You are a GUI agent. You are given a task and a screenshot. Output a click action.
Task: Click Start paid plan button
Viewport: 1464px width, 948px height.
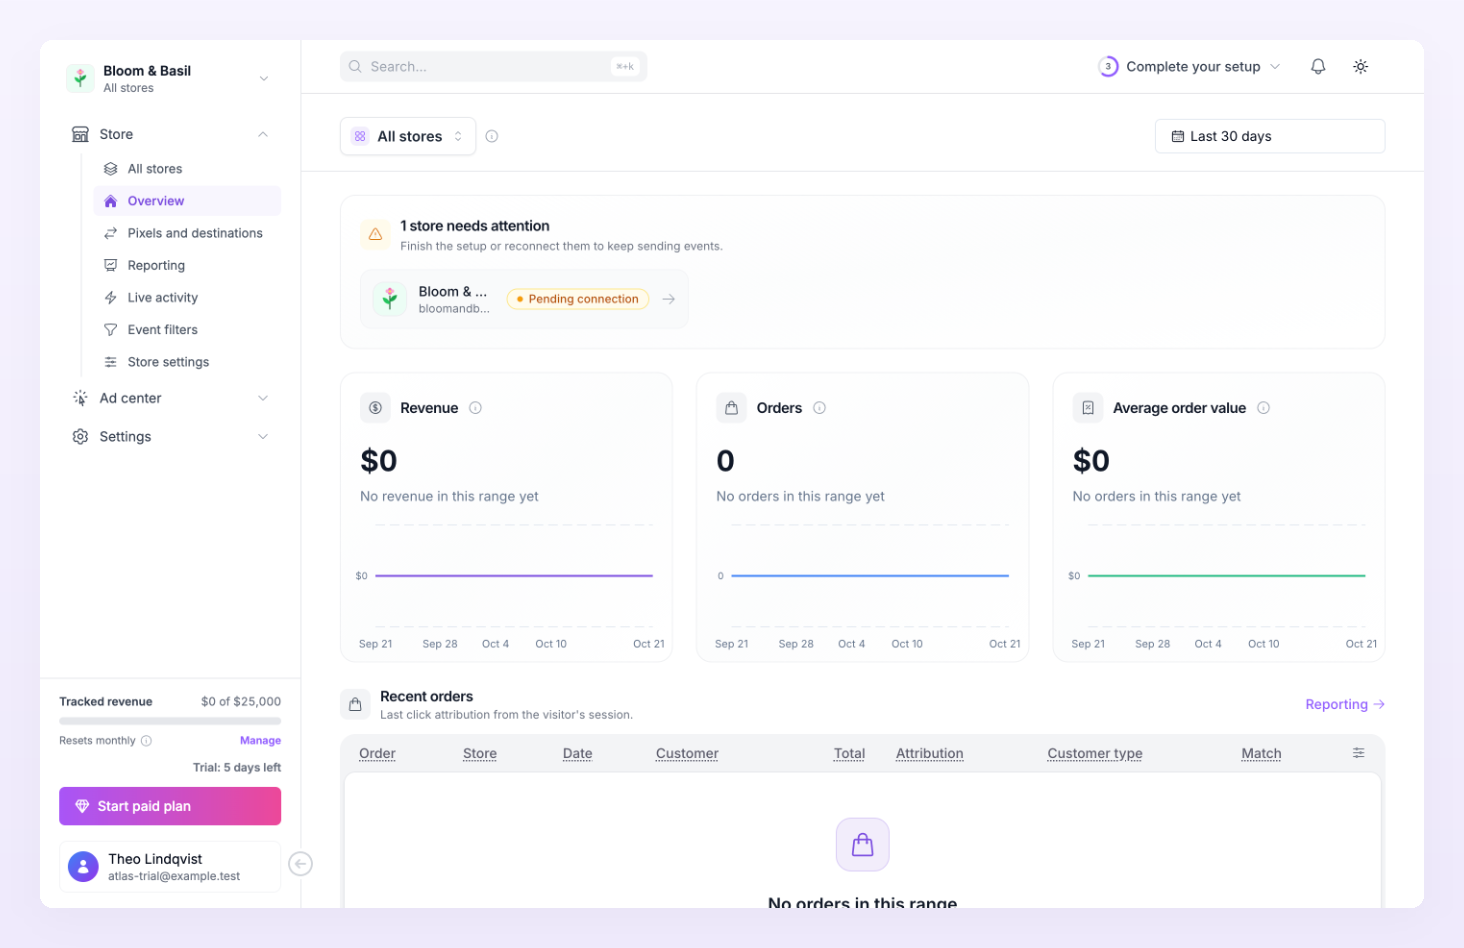click(170, 806)
